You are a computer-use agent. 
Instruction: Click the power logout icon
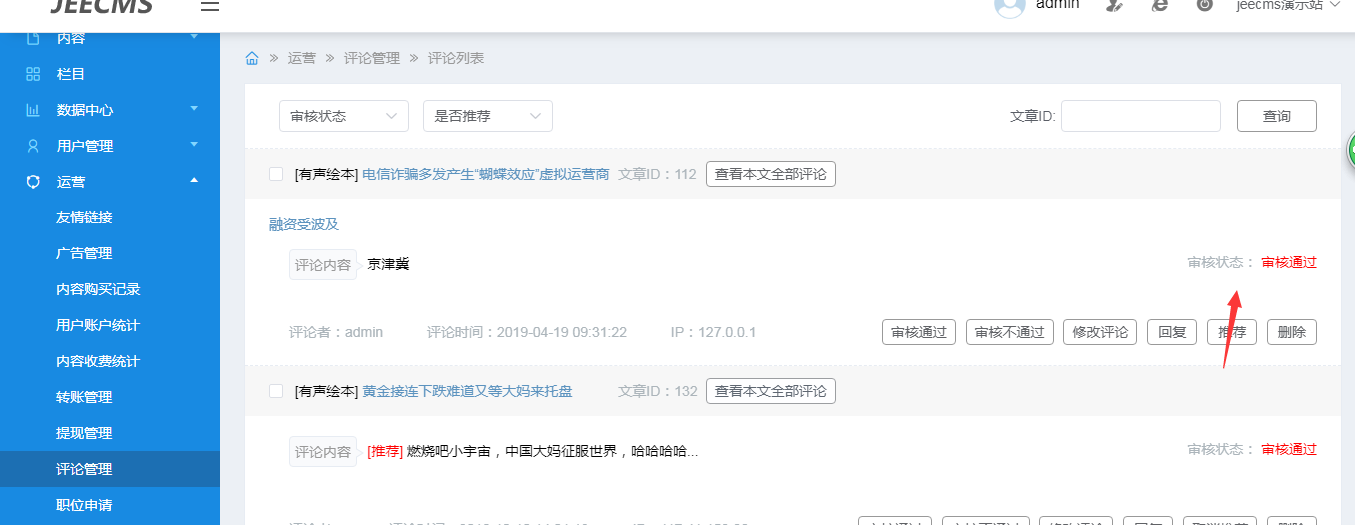coord(1205,5)
